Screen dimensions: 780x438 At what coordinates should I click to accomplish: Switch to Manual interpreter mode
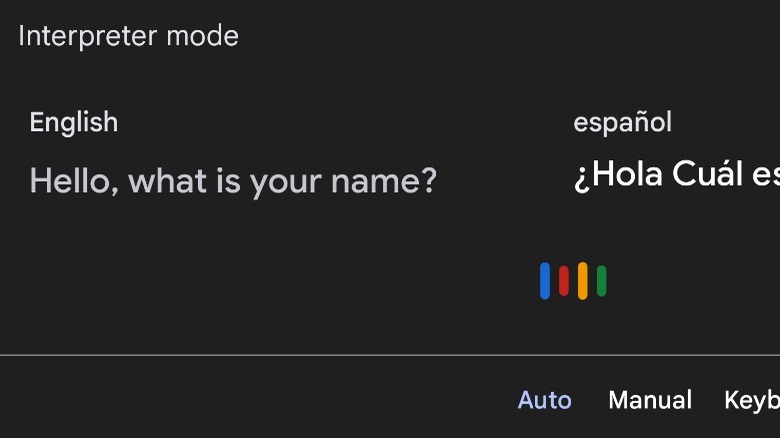point(650,400)
